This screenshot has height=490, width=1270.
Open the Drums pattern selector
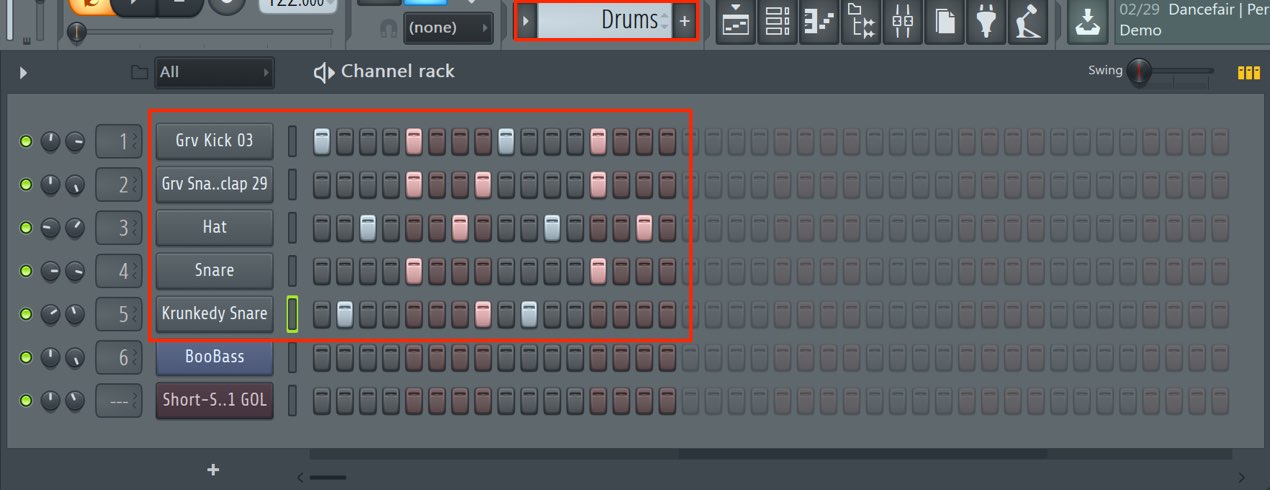604,20
